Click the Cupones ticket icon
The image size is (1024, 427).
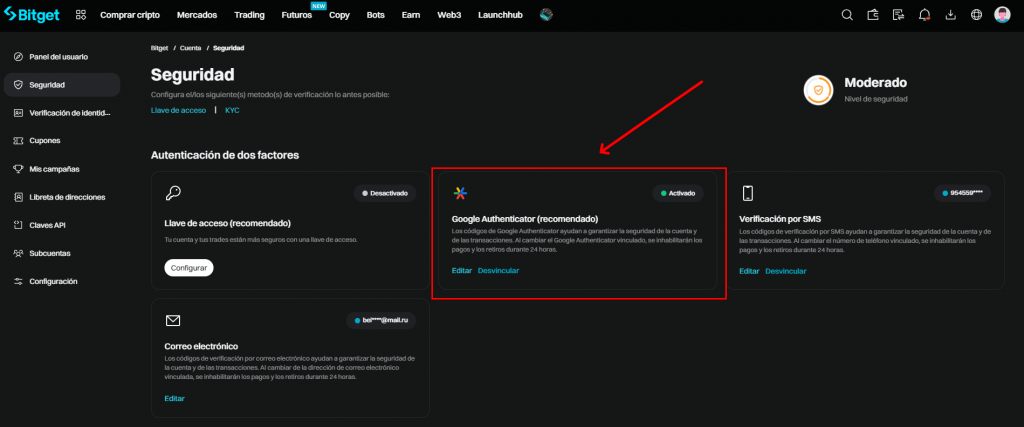[18, 141]
